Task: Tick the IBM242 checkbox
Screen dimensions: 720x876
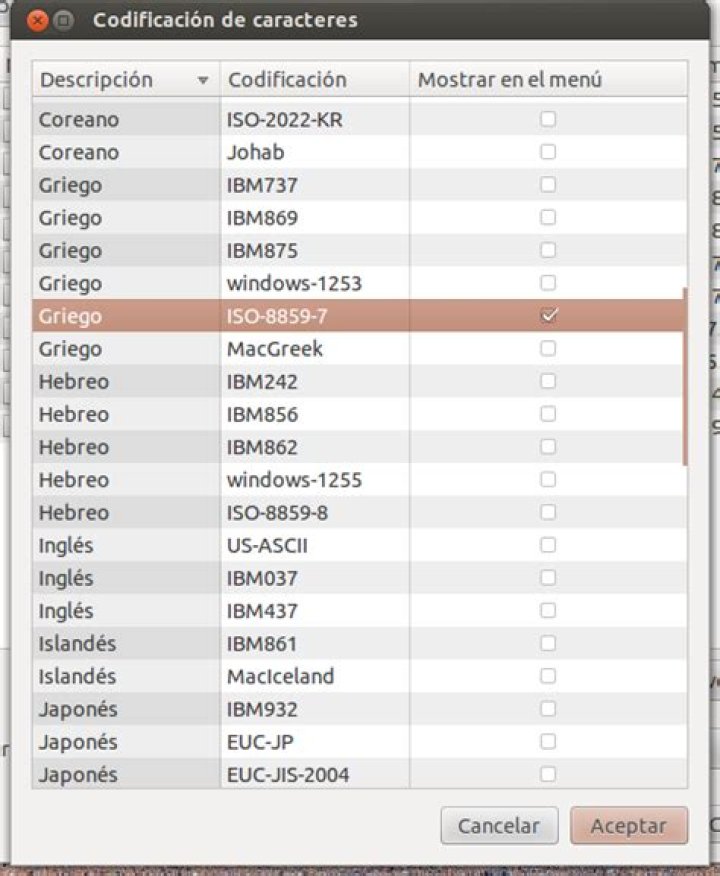Action: (x=548, y=381)
